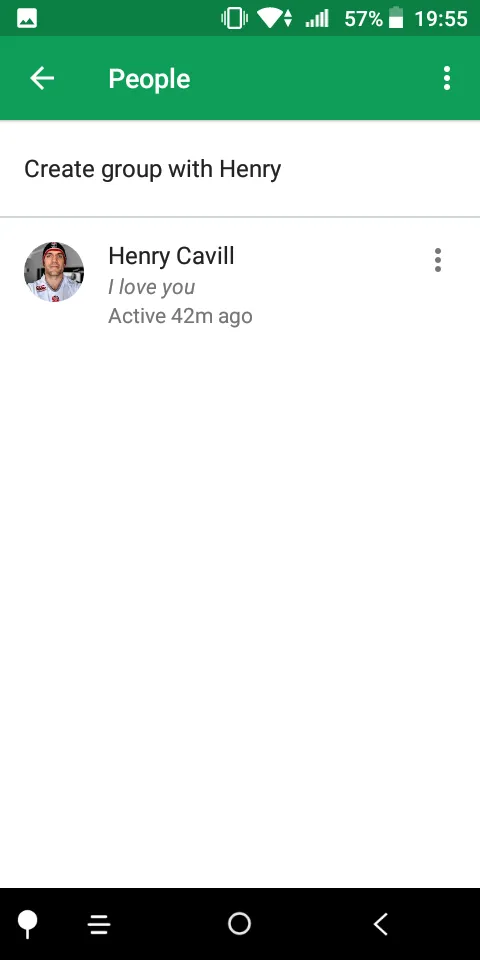
Task: Tap the battery indicator icon
Action: pyautogui.click(x=397, y=18)
